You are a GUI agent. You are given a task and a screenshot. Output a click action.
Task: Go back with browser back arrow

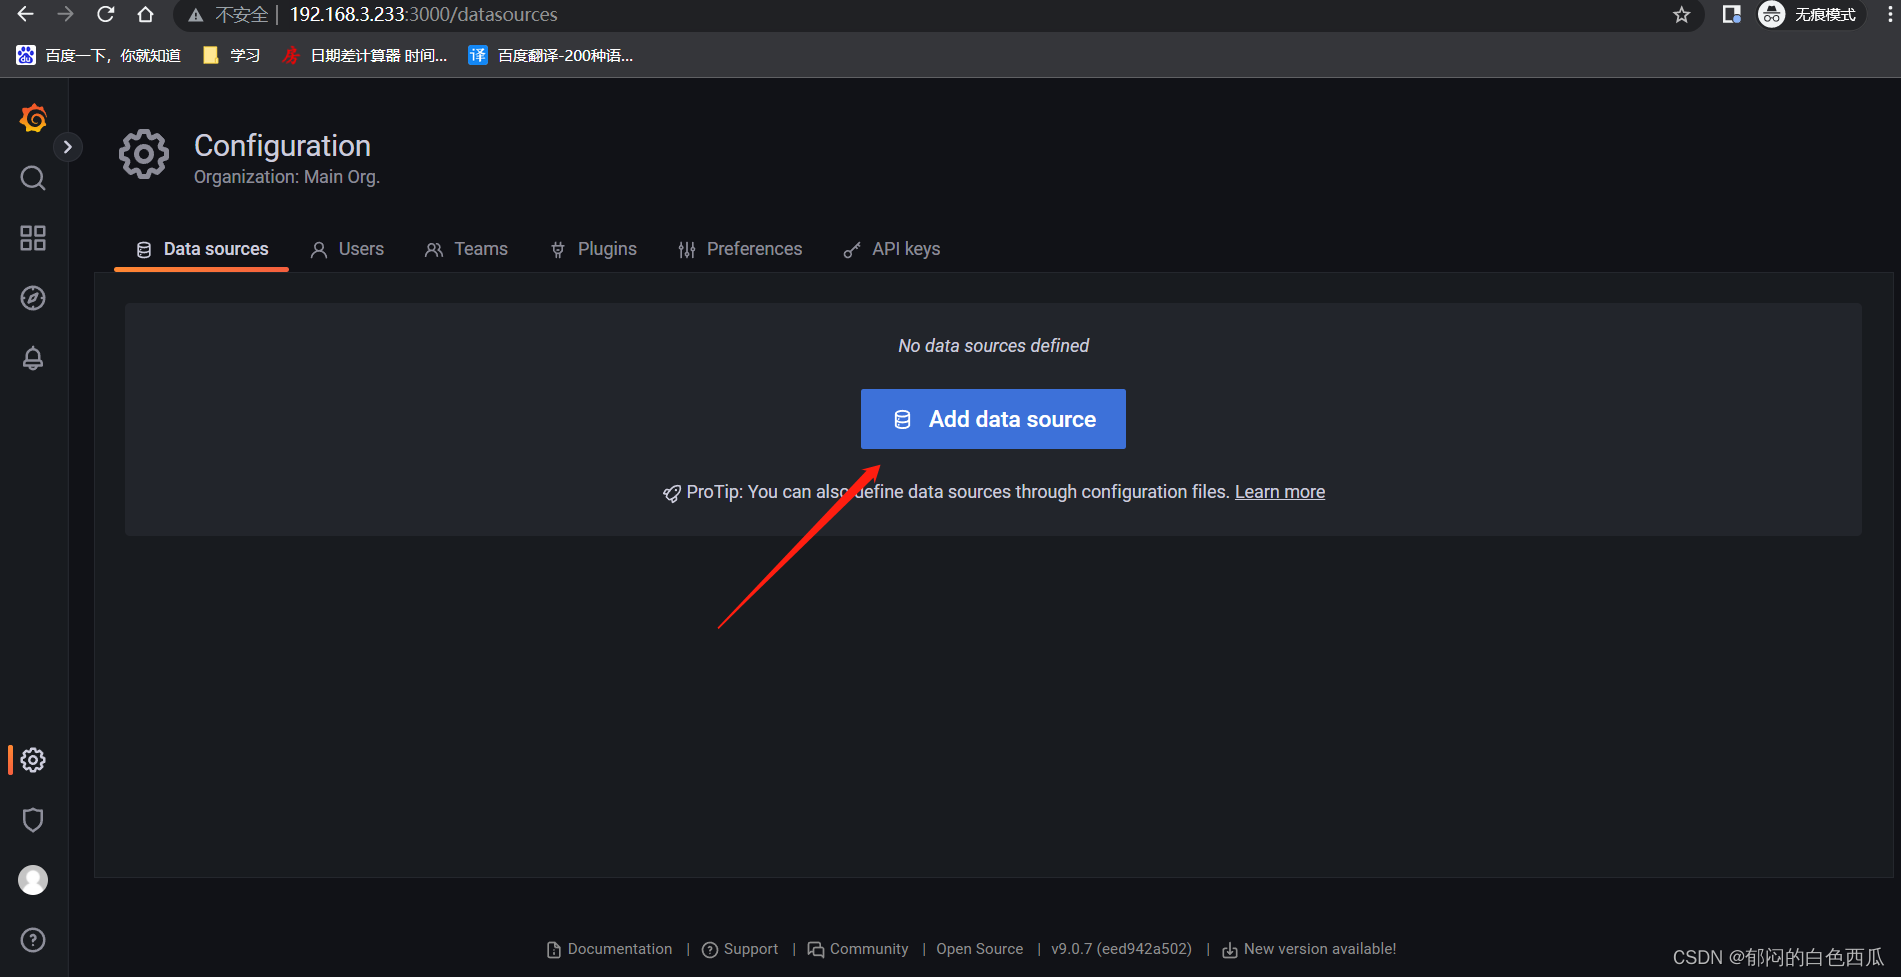pyautogui.click(x=26, y=14)
